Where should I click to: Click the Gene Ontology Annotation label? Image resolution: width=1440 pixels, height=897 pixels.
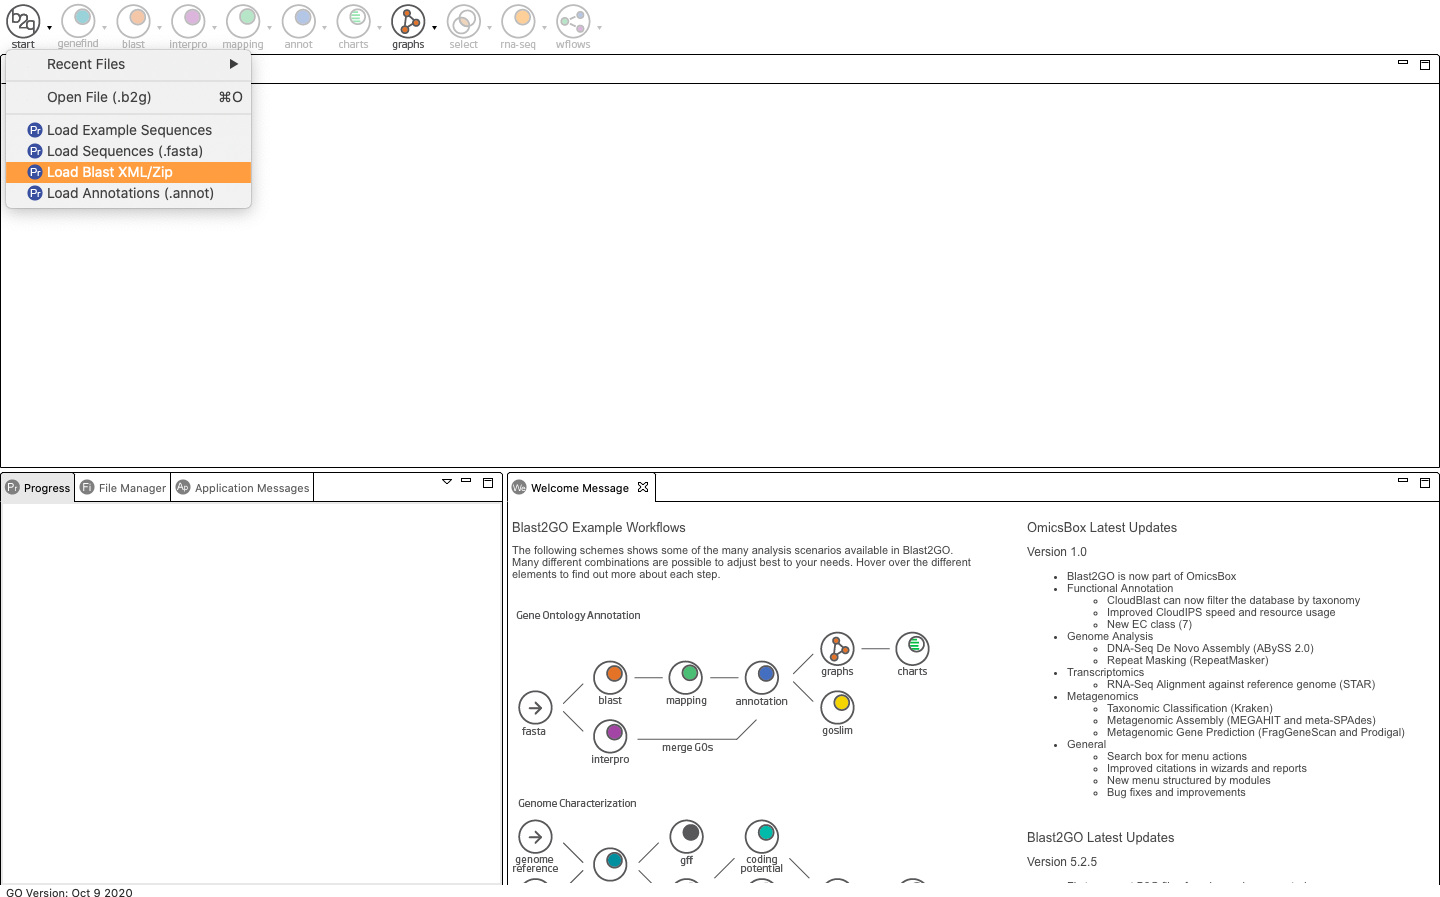[578, 616]
